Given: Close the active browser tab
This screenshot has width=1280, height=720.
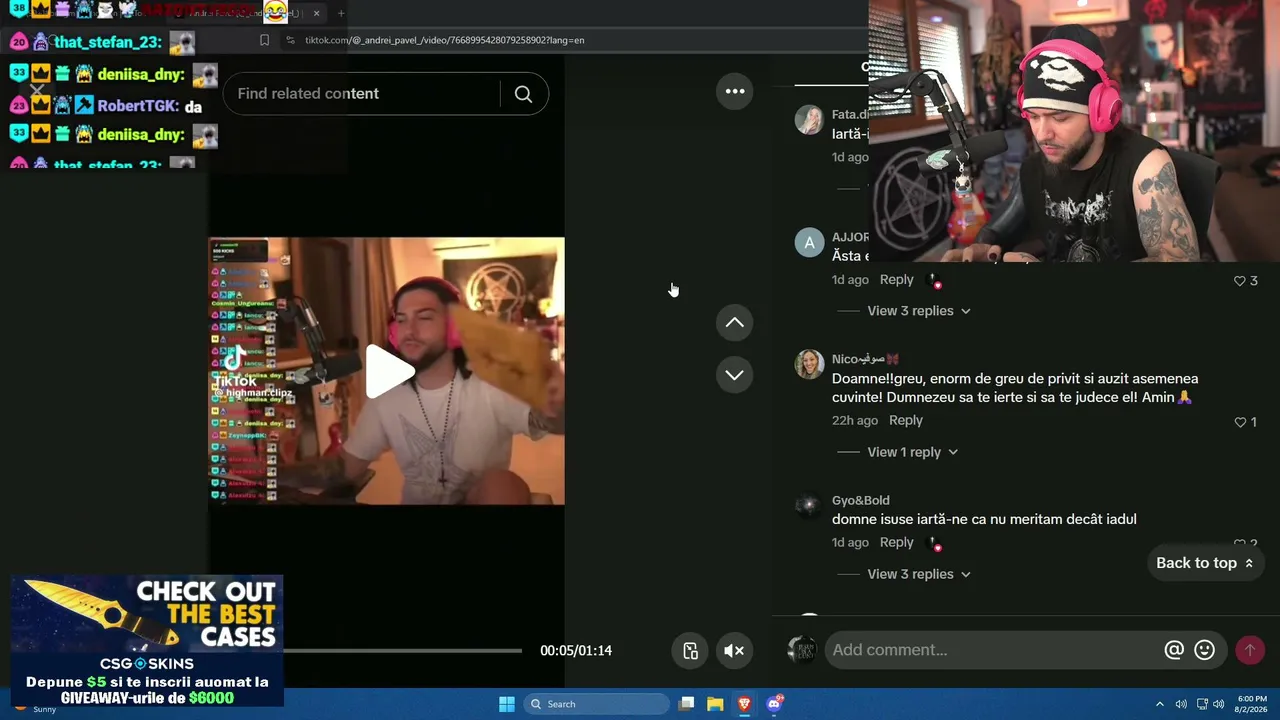Looking at the screenshot, I should tap(317, 13).
